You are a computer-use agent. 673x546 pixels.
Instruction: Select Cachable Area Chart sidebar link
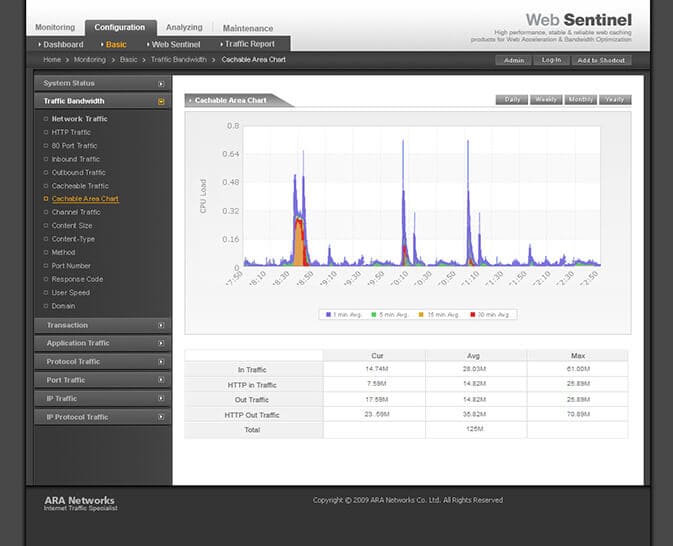(x=85, y=199)
